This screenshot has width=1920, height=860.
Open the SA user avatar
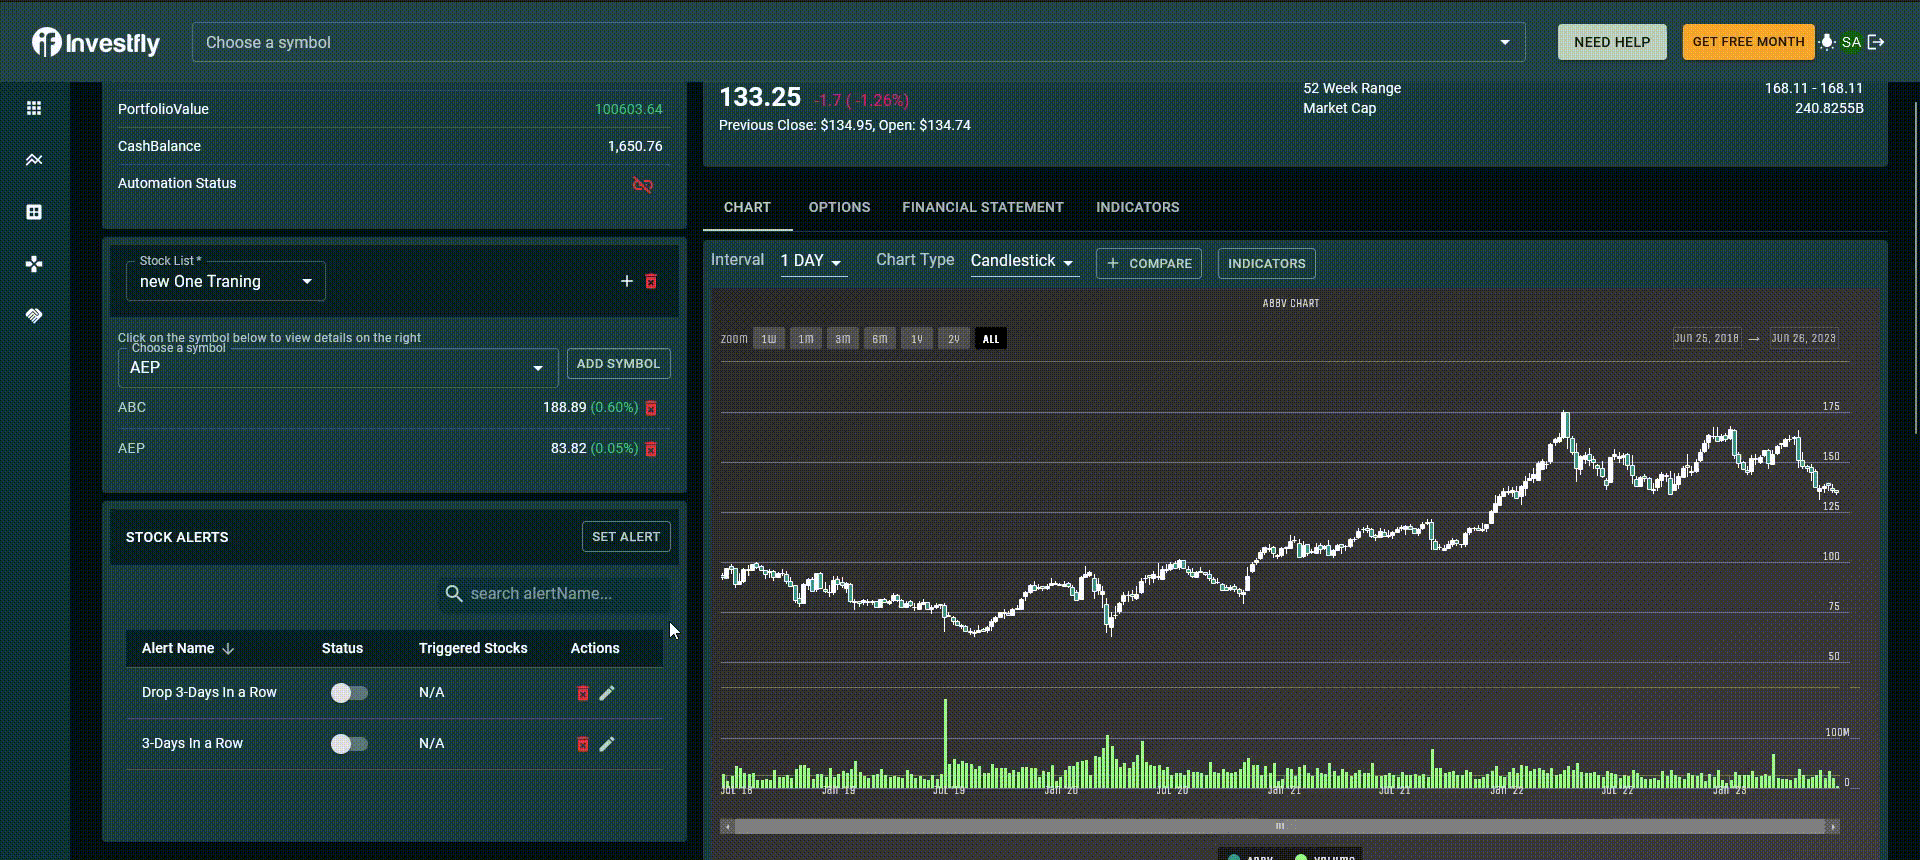[x=1851, y=42]
